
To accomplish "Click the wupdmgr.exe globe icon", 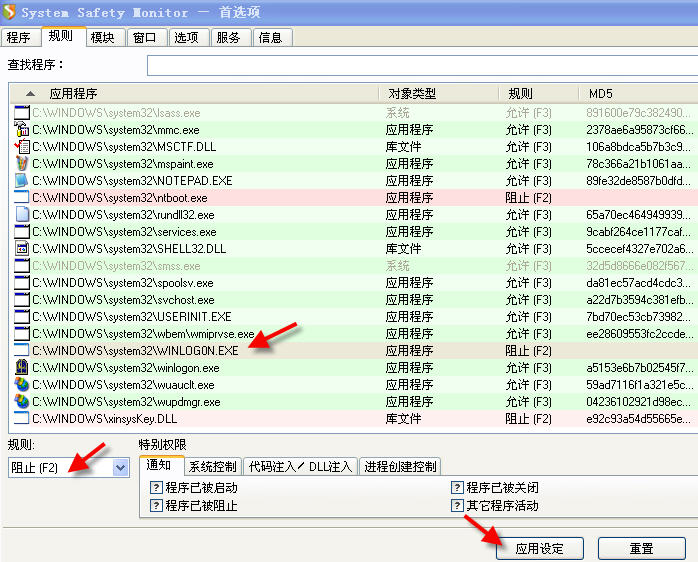I will [21, 402].
